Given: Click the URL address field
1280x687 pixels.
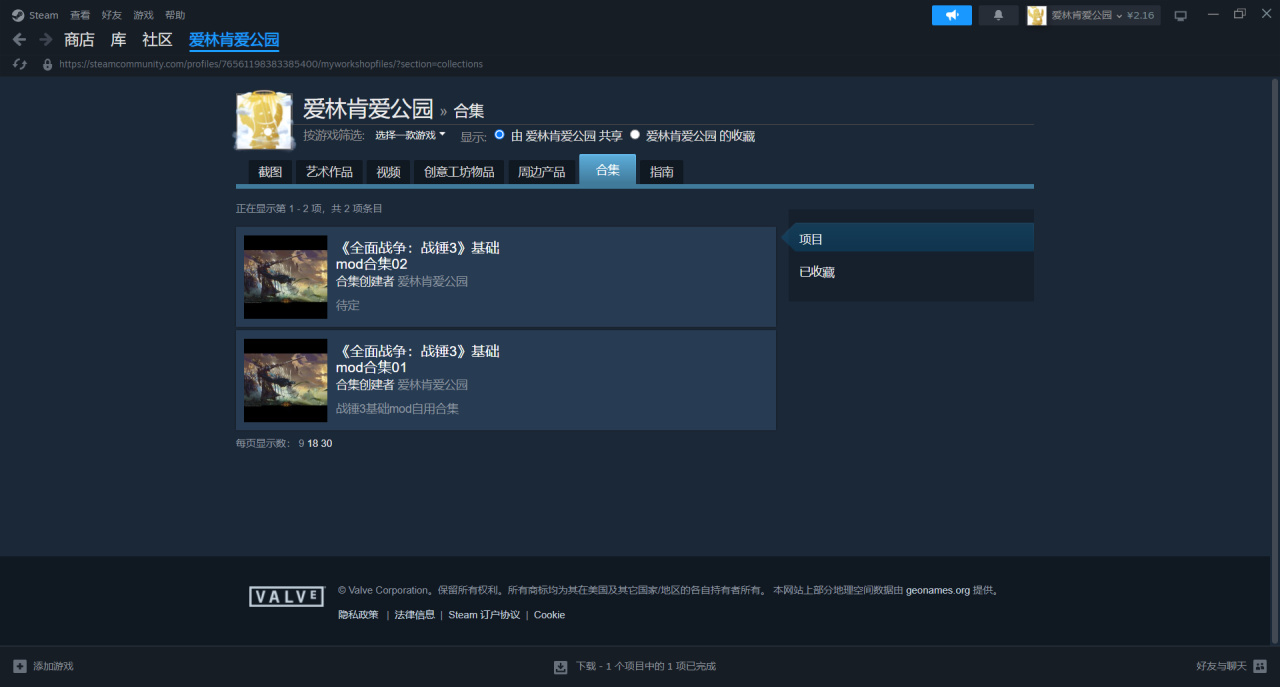Looking at the screenshot, I should 271,64.
